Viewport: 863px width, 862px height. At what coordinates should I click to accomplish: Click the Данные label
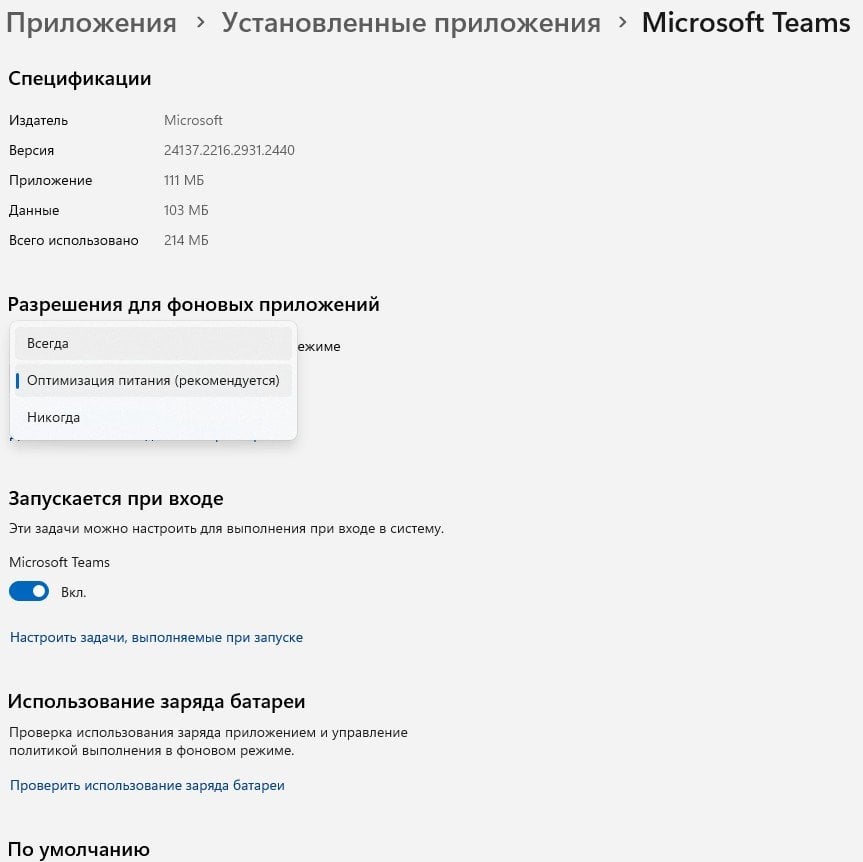tap(34, 210)
